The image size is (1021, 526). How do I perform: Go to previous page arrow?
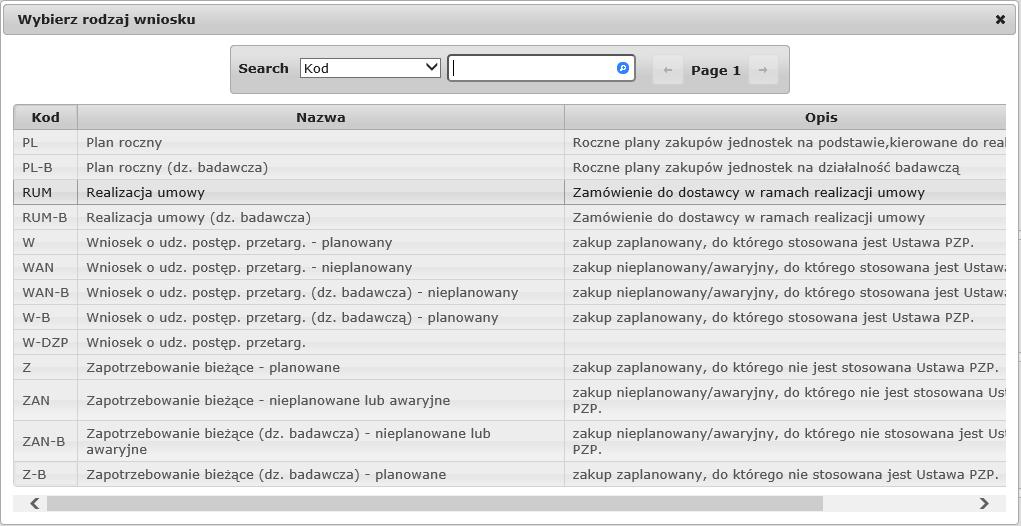pyautogui.click(x=667, y=70)
